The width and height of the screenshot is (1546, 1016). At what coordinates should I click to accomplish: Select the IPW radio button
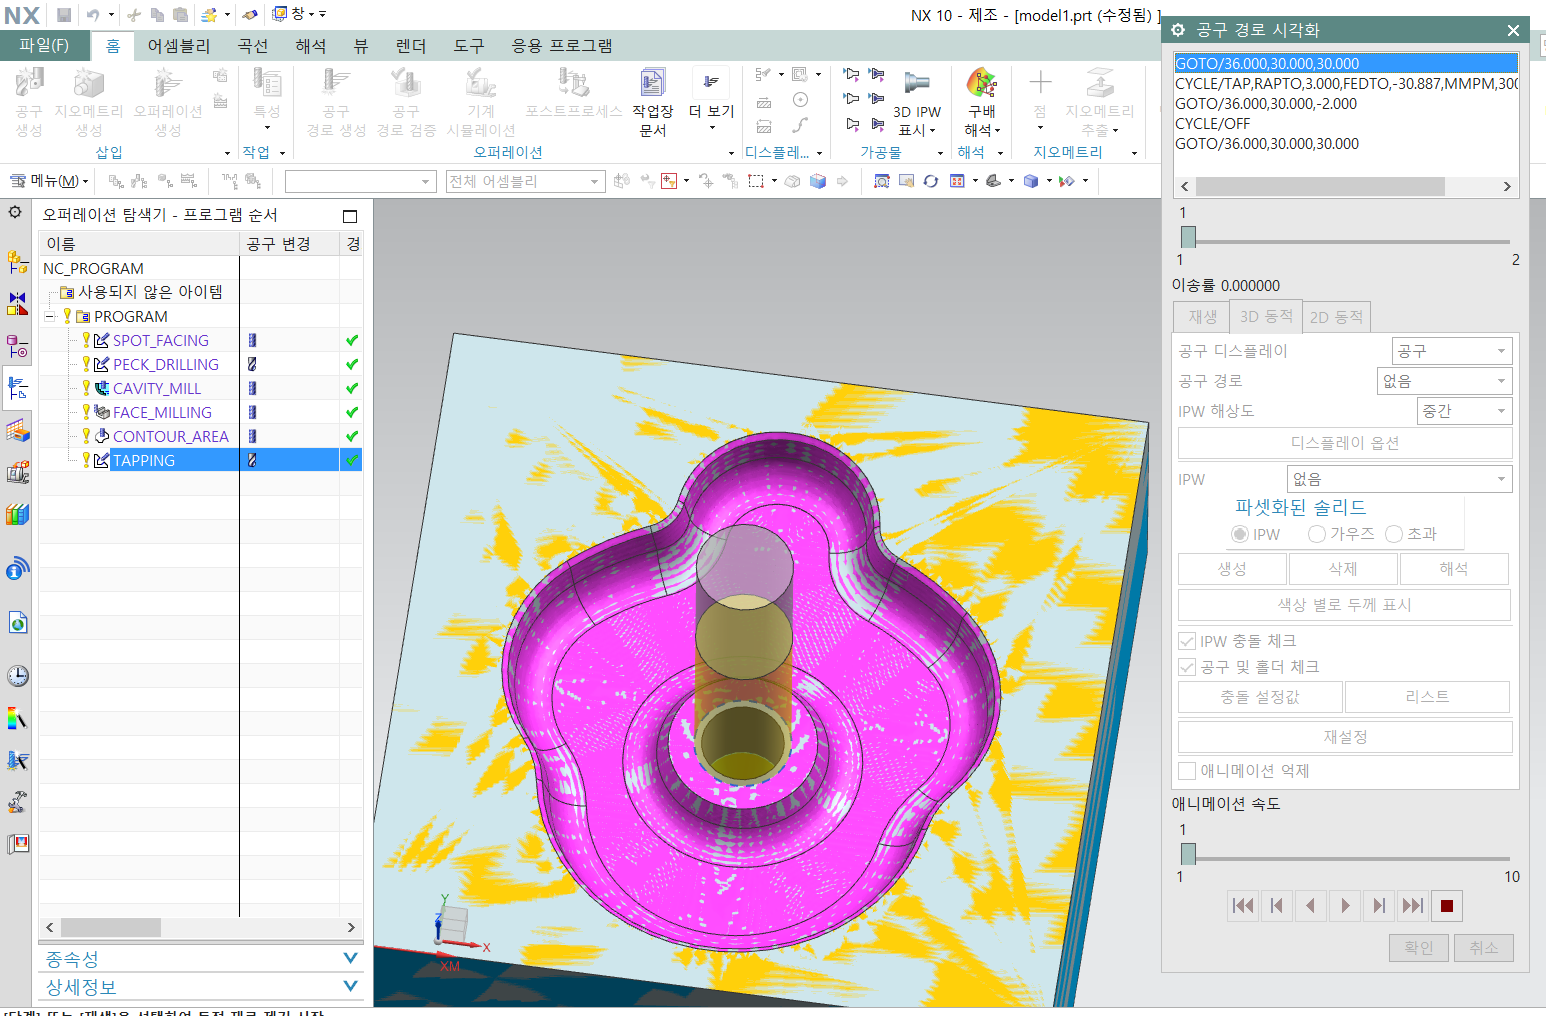click(1240, 534)
